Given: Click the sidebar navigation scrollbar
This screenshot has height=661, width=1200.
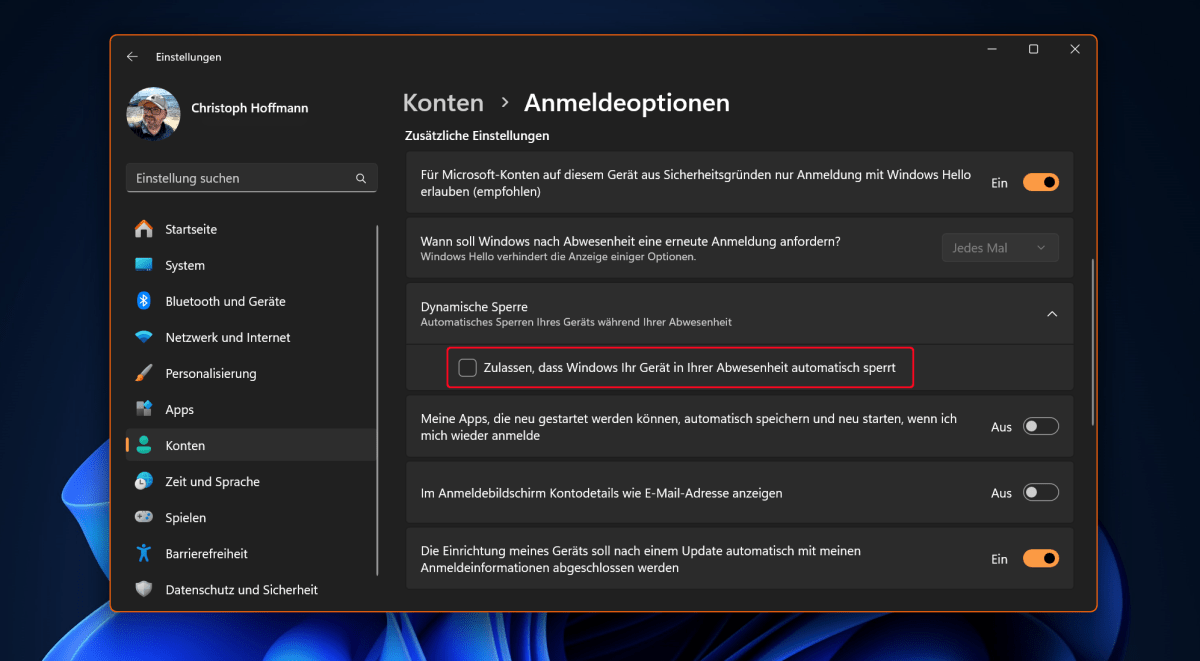Looking at the screenshot, I should 377,400.
